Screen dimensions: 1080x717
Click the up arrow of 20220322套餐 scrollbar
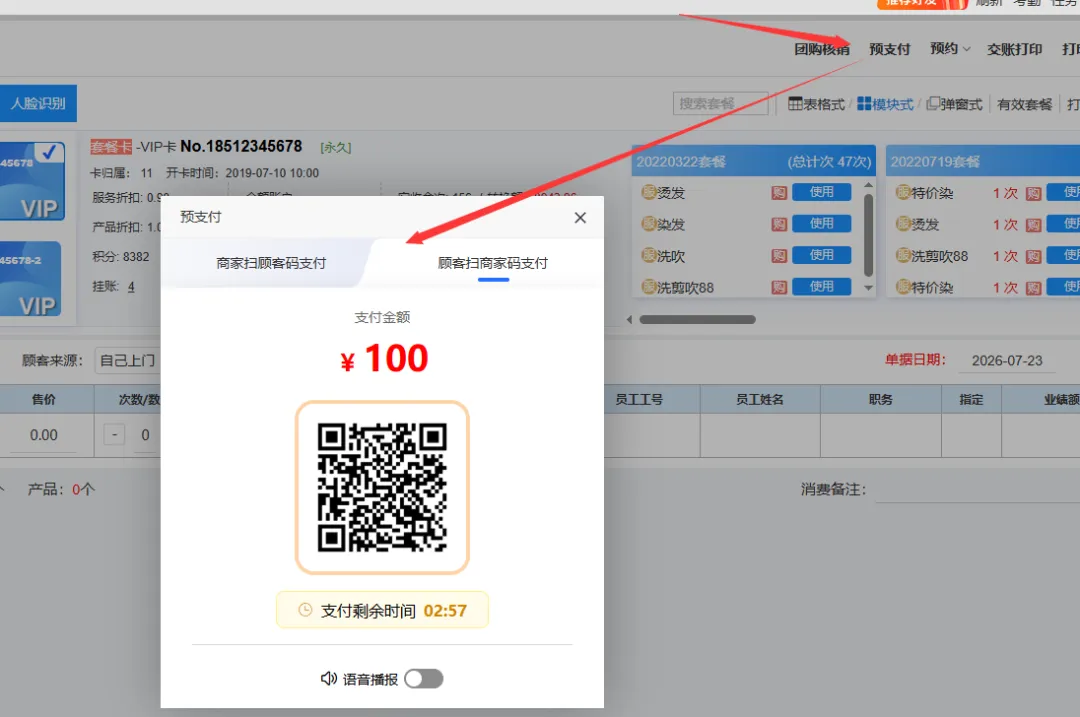point(869,185)
